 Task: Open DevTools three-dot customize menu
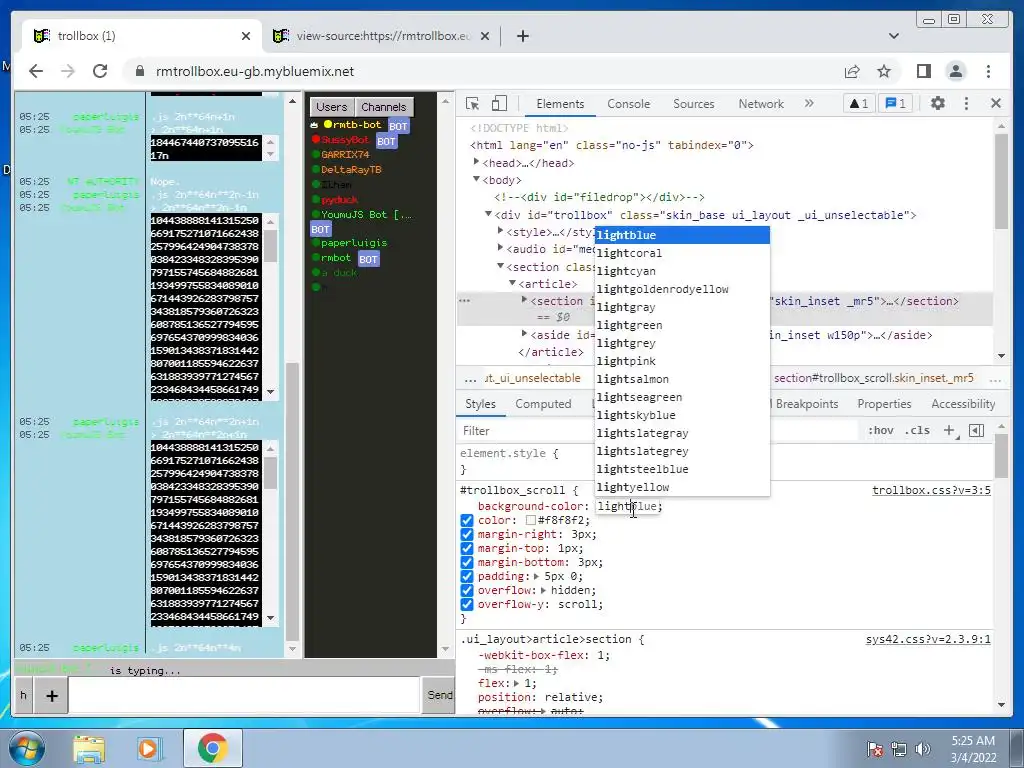point(967,103)
